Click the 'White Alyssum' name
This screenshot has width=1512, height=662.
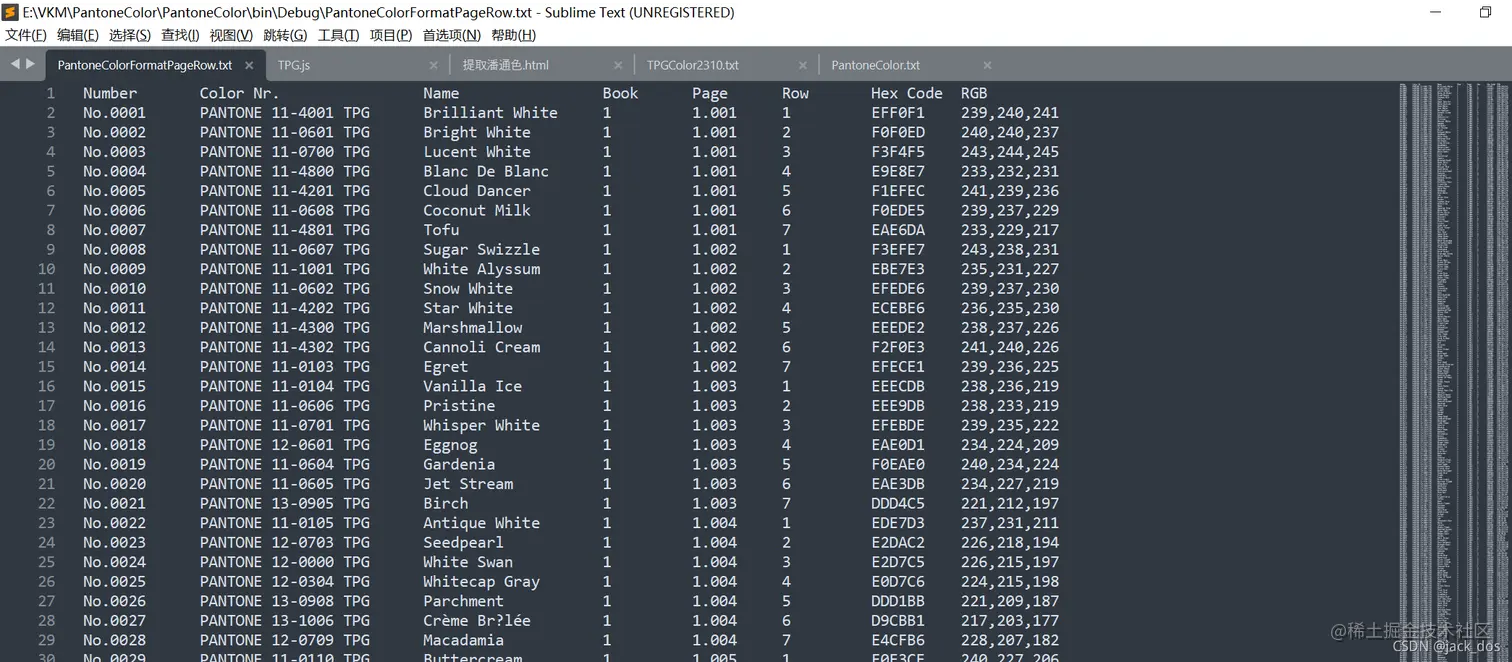click(481, 269)
